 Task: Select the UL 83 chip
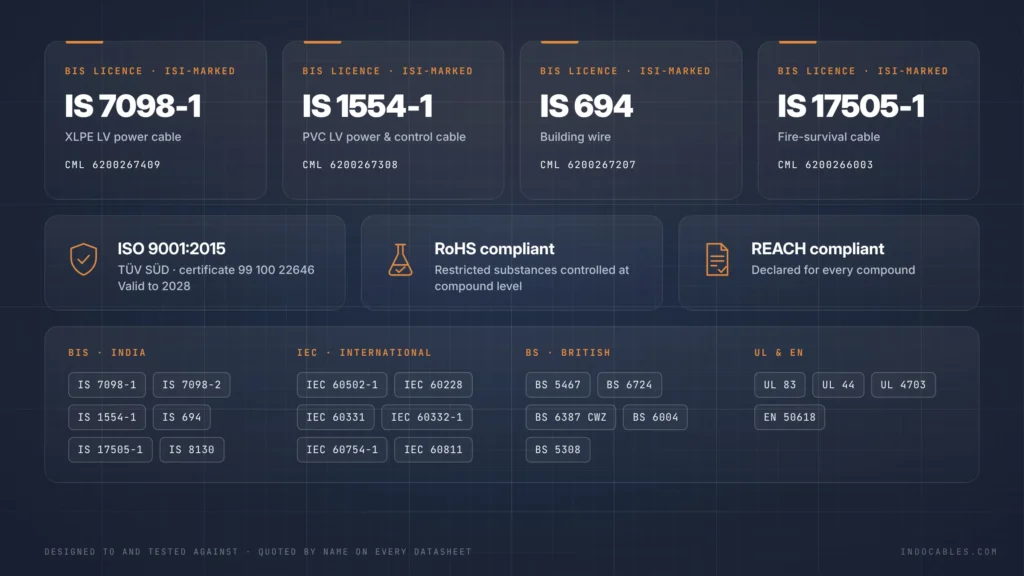pyautogui.click(x=780, y=385)
